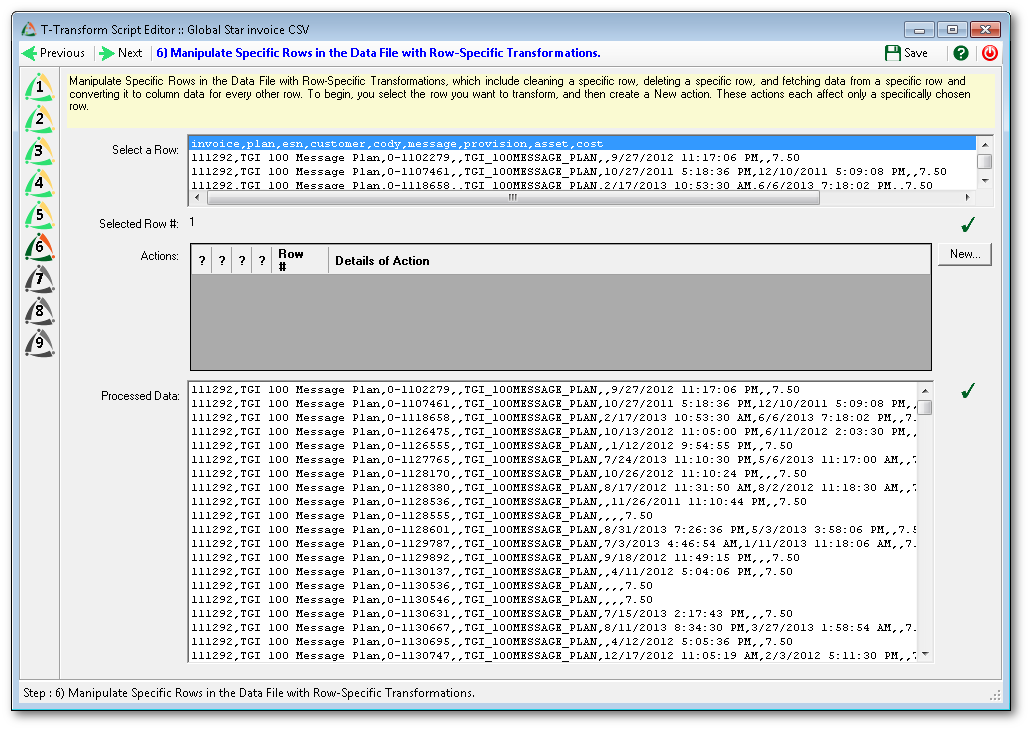The width and height of the screenshot is (1030, 730).
Task: Go to step 7 sidebar icon
Action: 39,279
